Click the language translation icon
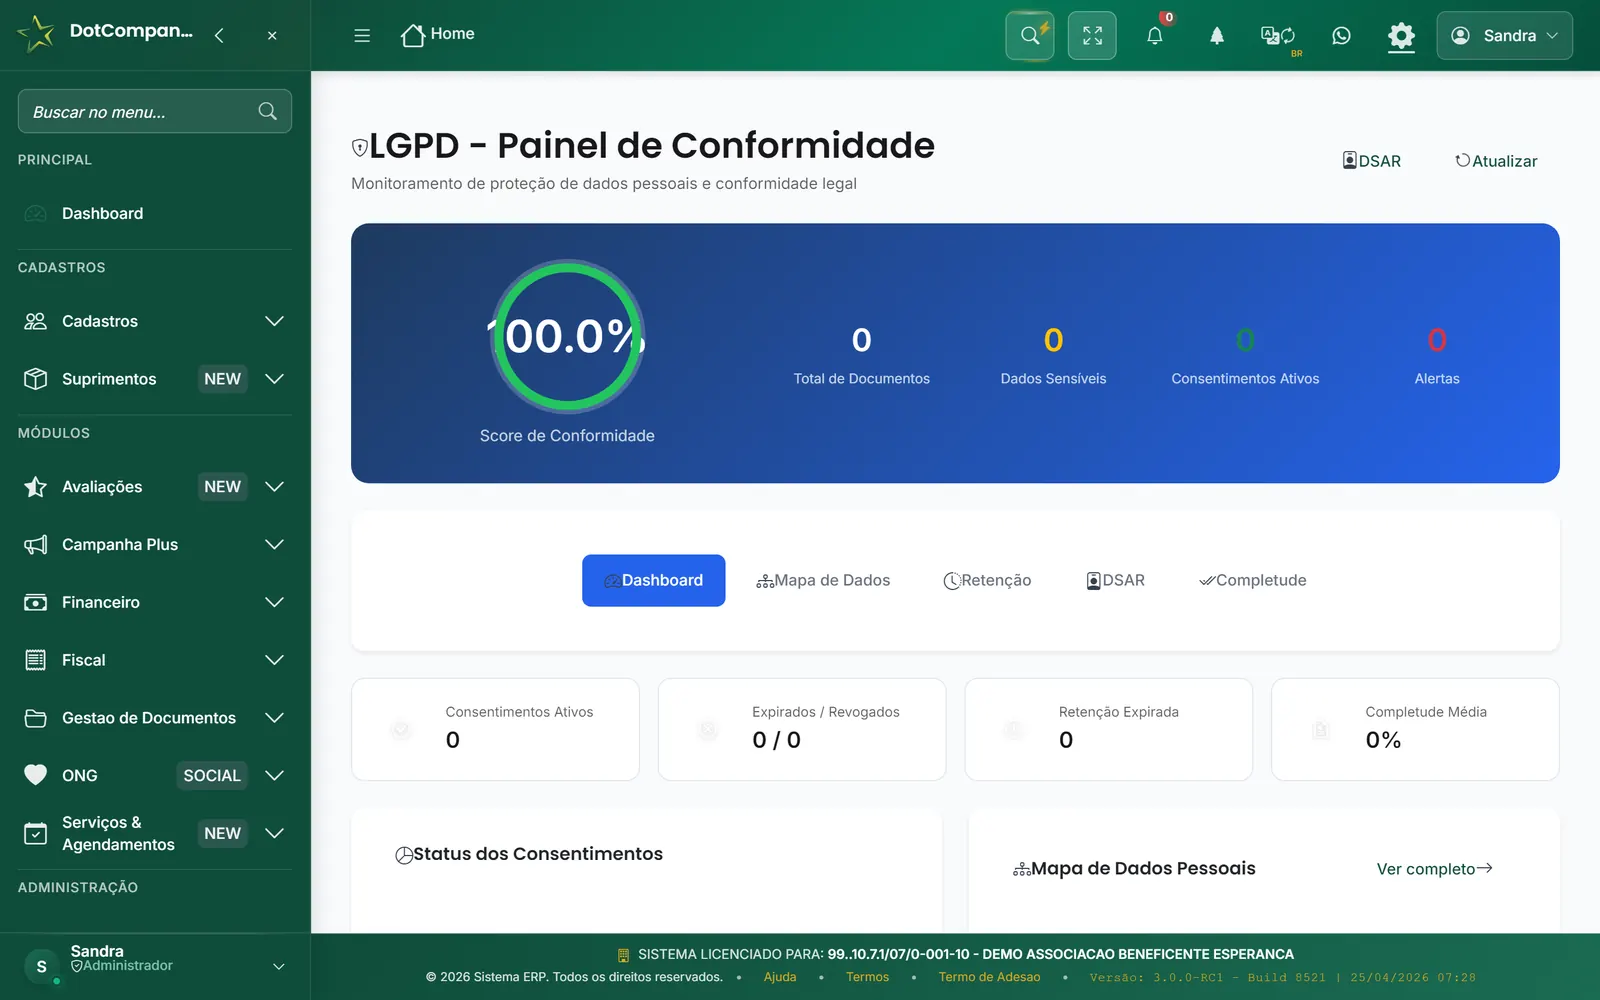1600x1000 pixels. tap(1278, 36)
